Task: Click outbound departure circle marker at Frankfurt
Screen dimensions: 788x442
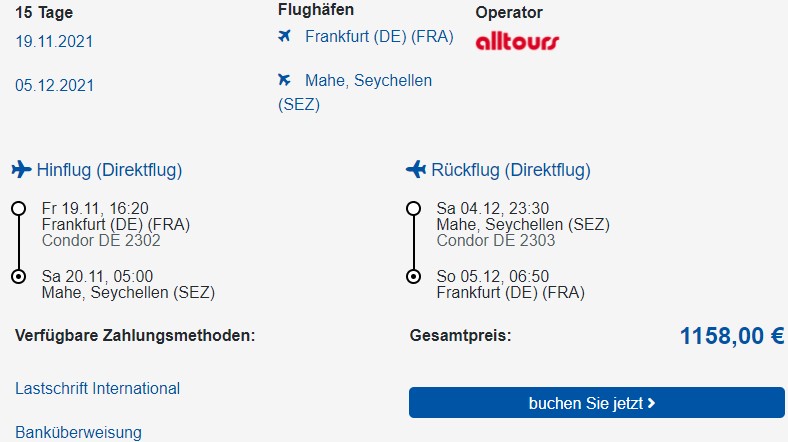Action: coord(19,208)
